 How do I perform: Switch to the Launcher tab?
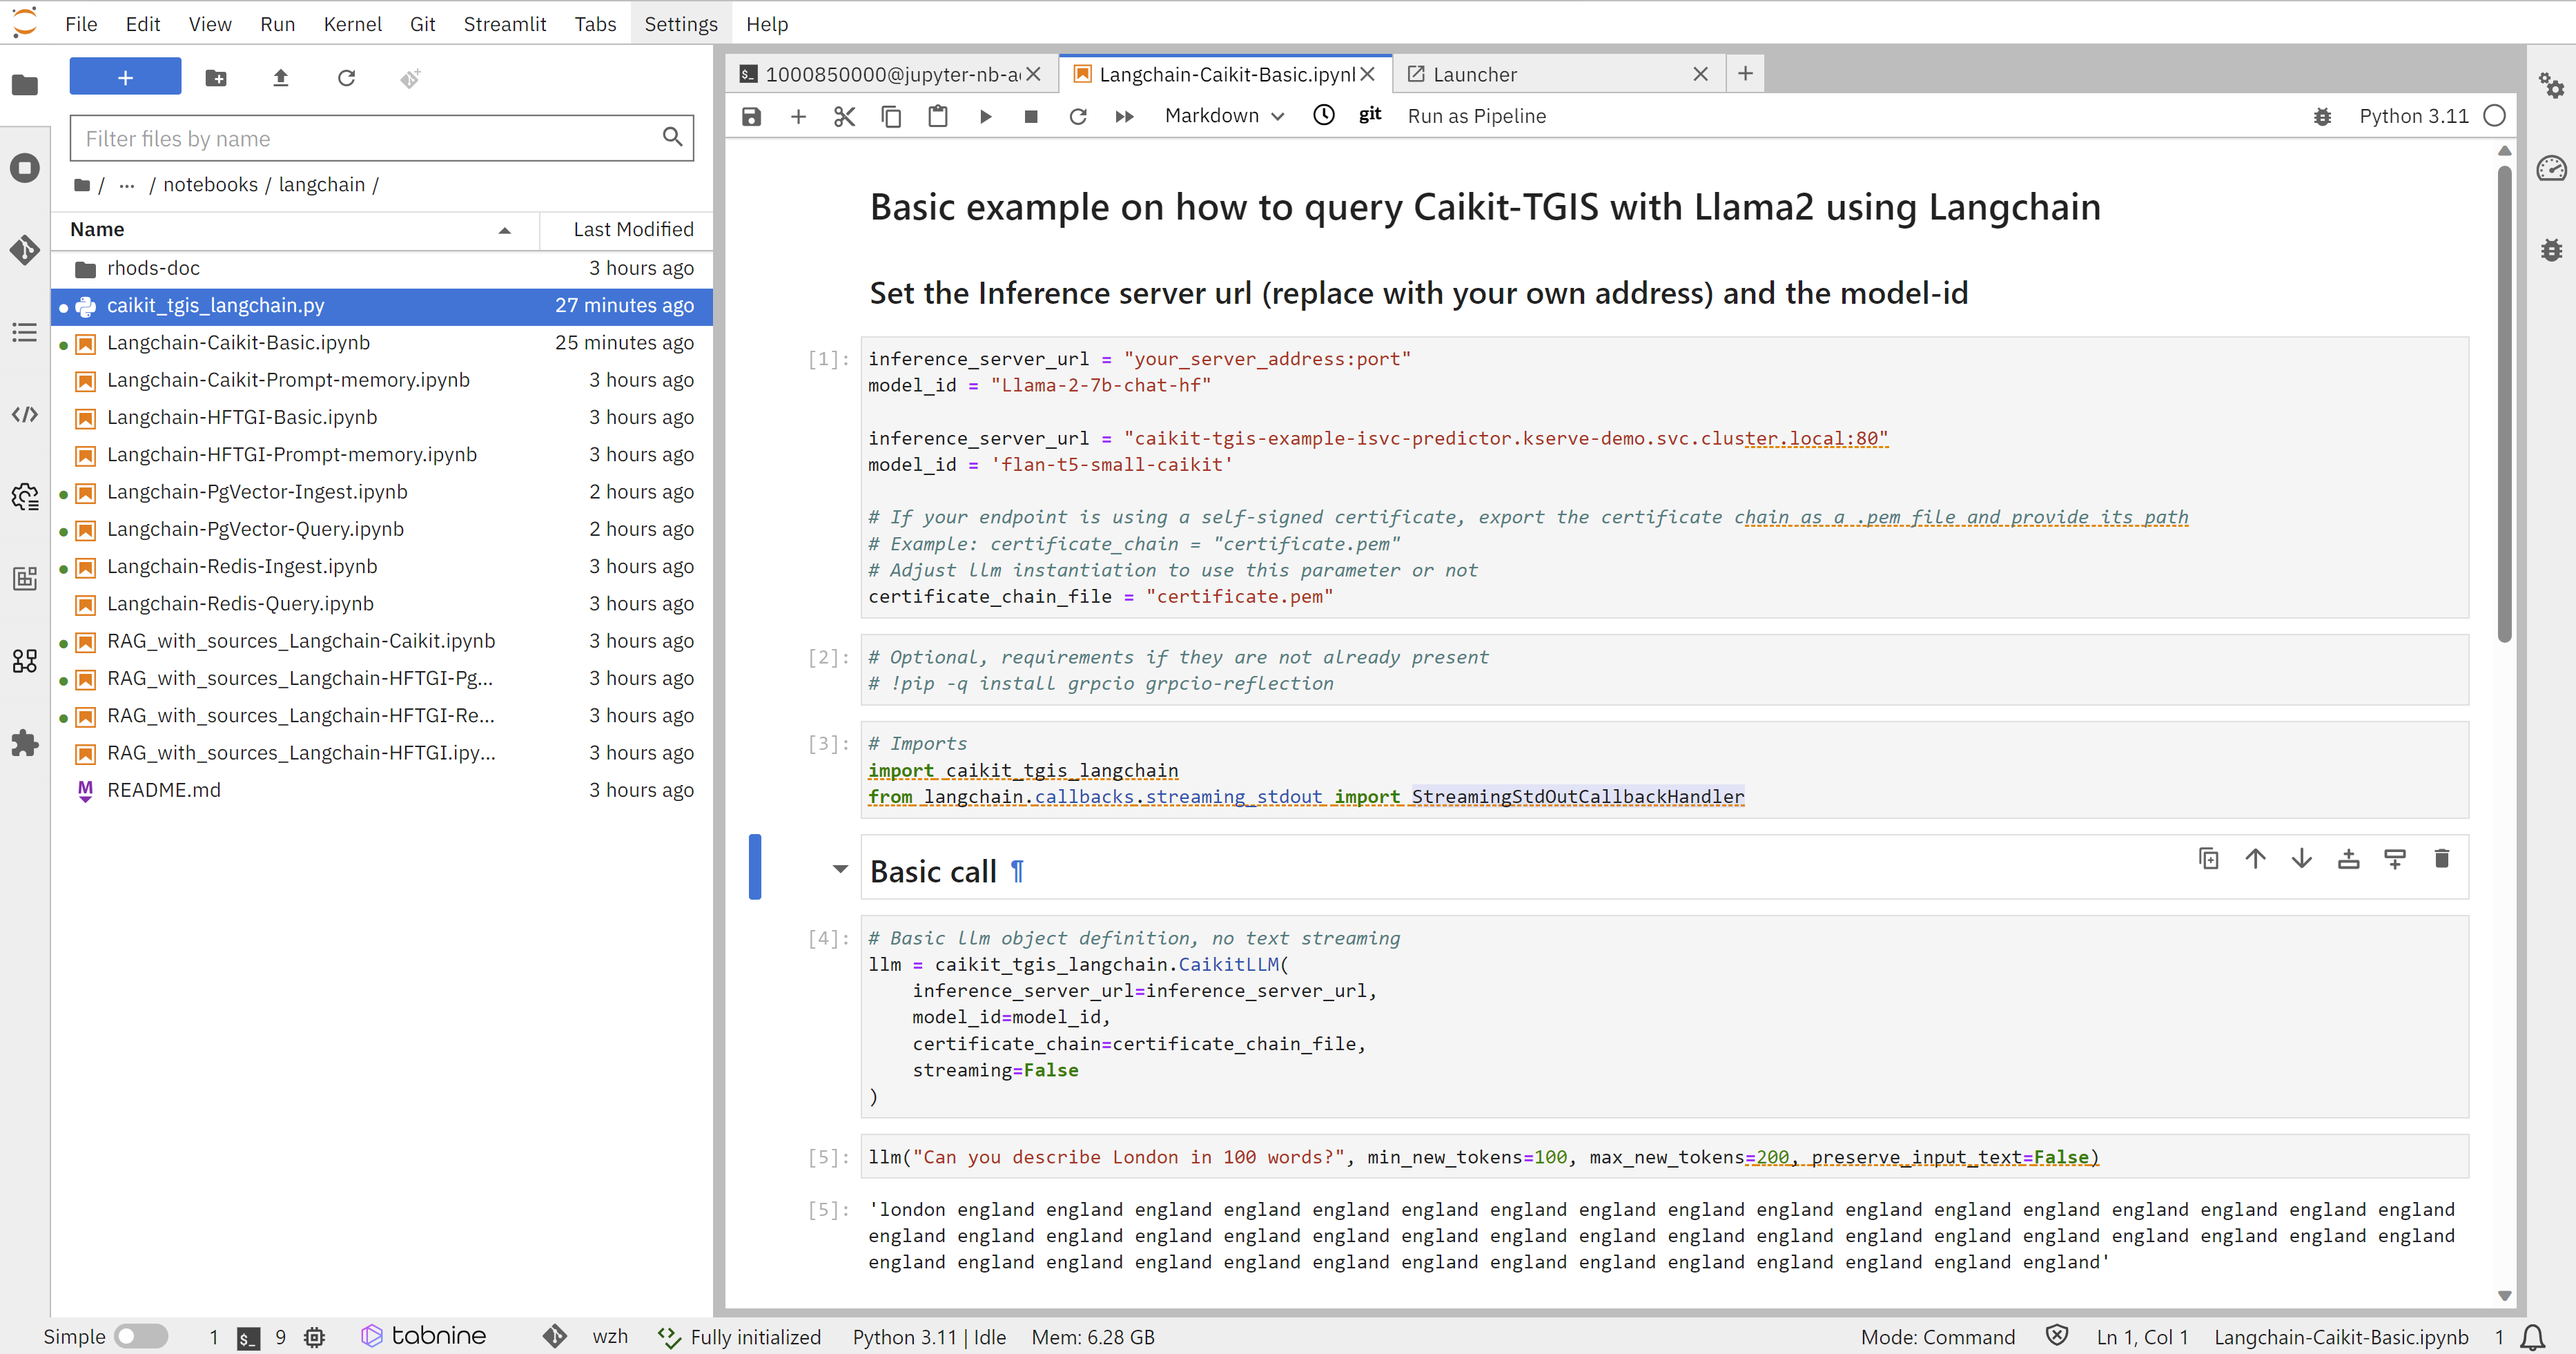(x=1474, y=74)
